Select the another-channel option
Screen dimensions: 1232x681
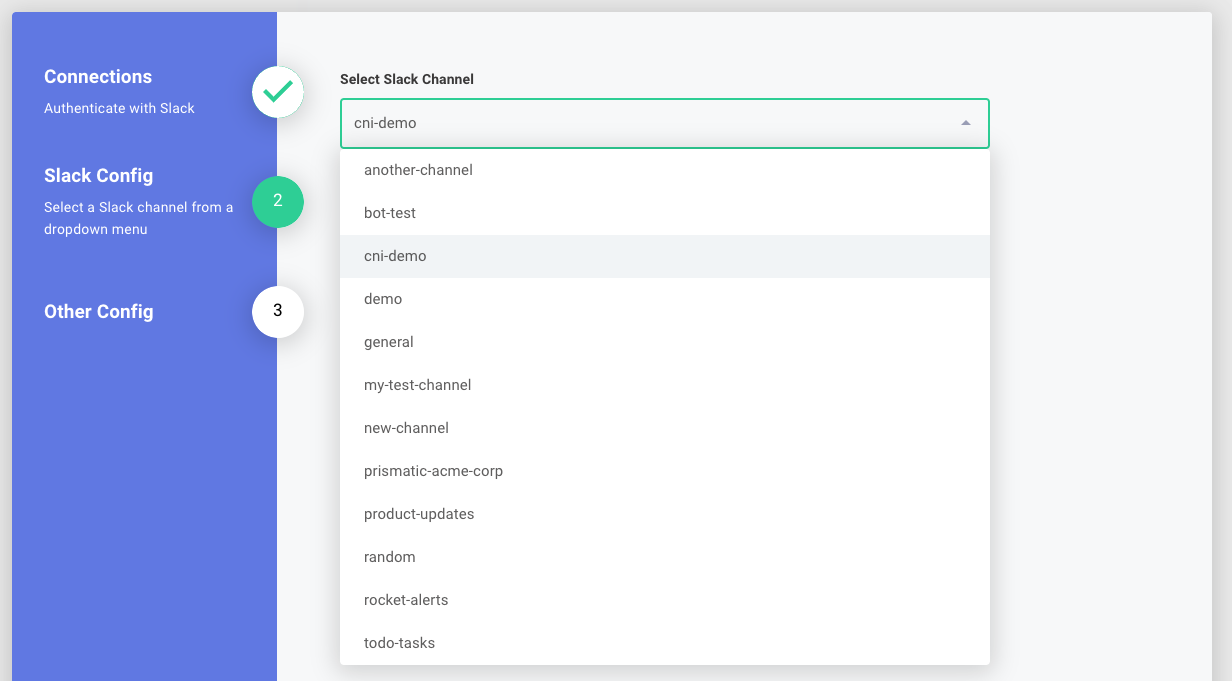(x=418, y=169)
